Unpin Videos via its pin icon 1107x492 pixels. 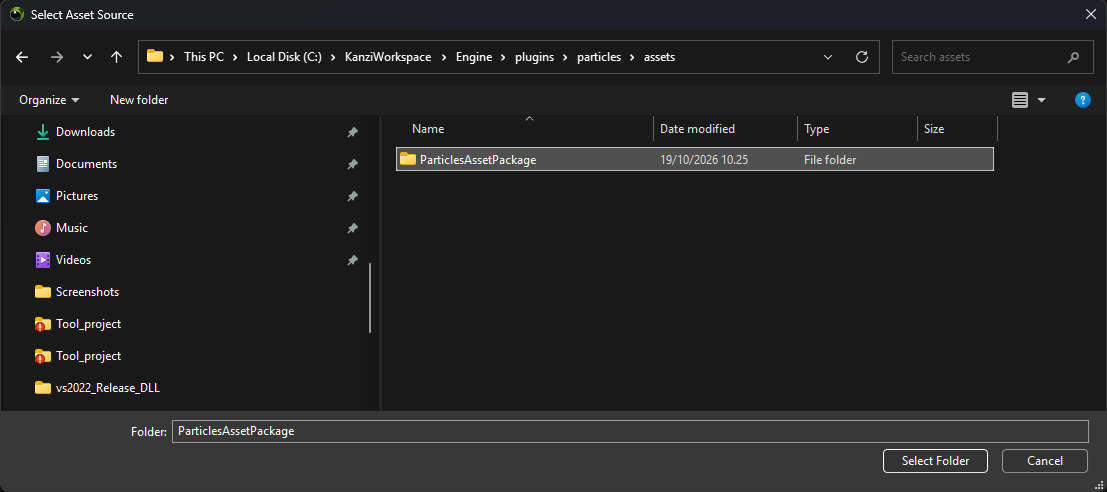352,260
